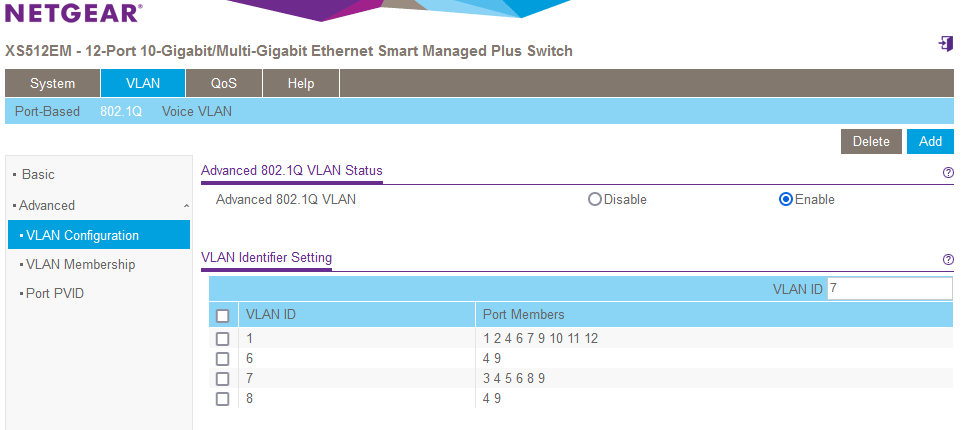Click the VLAN ID input field

click(889, 288)
